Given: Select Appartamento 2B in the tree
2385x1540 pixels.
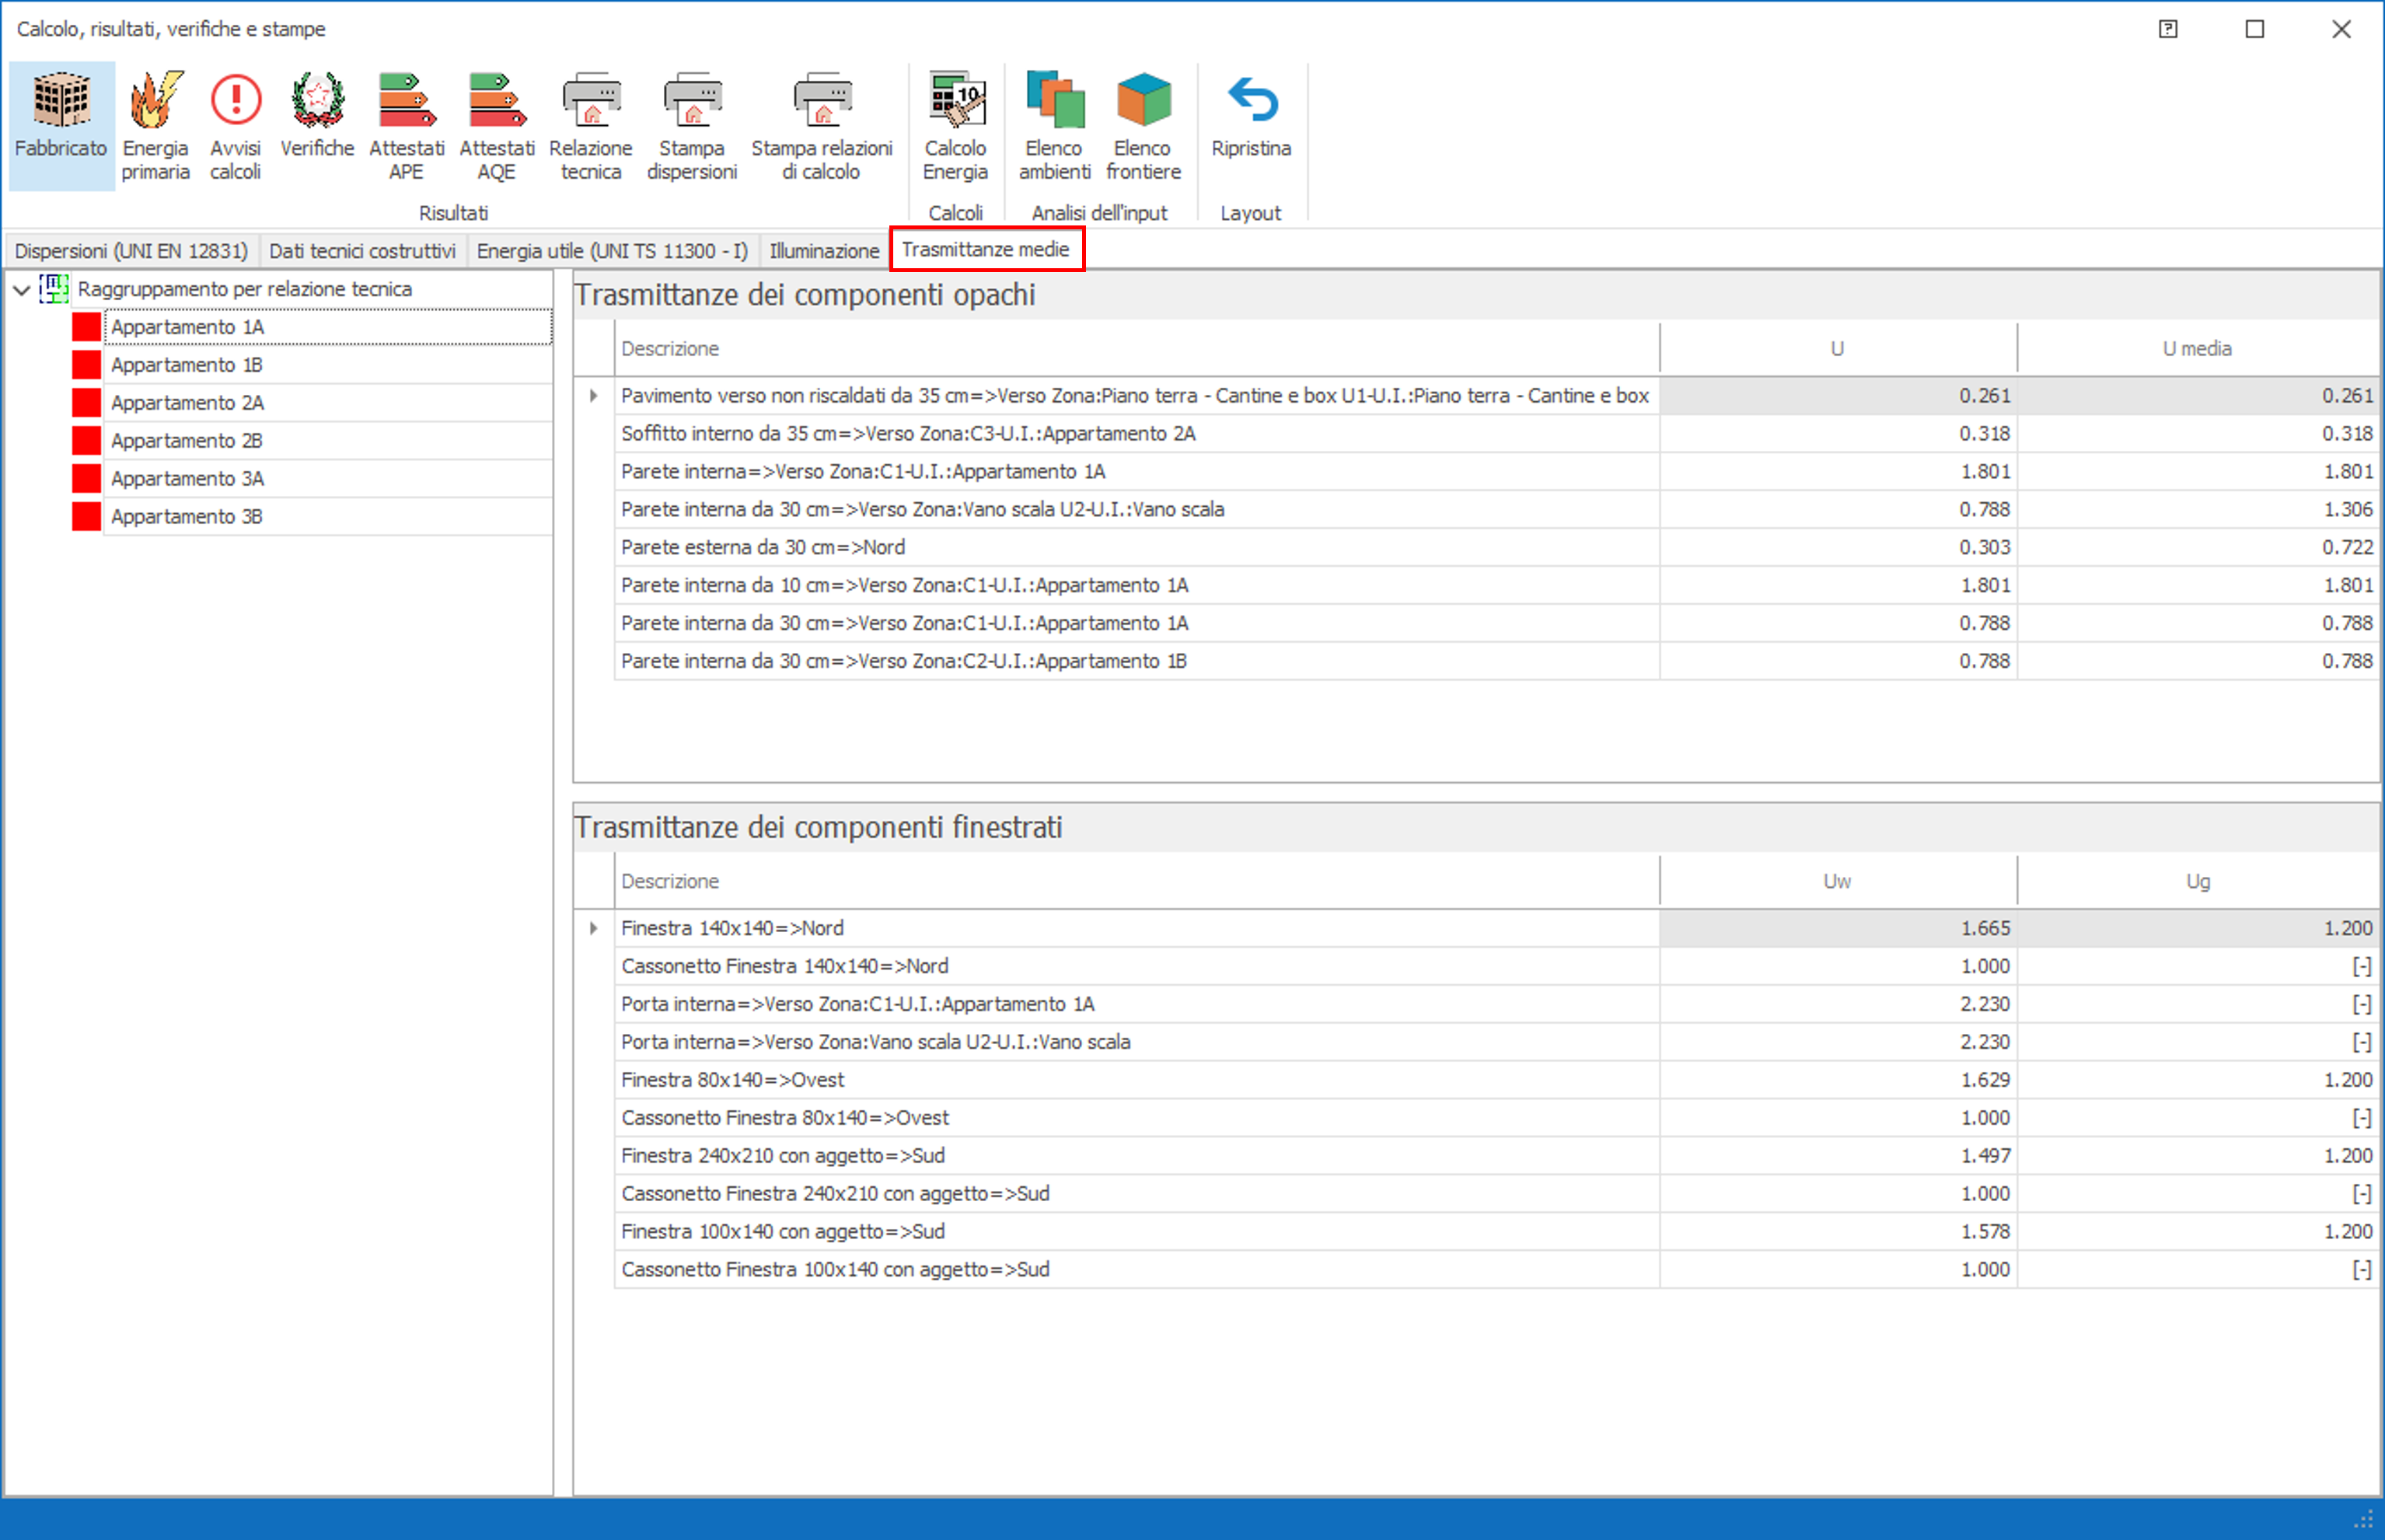Looking at the screenshot, I should click(187, 441).
